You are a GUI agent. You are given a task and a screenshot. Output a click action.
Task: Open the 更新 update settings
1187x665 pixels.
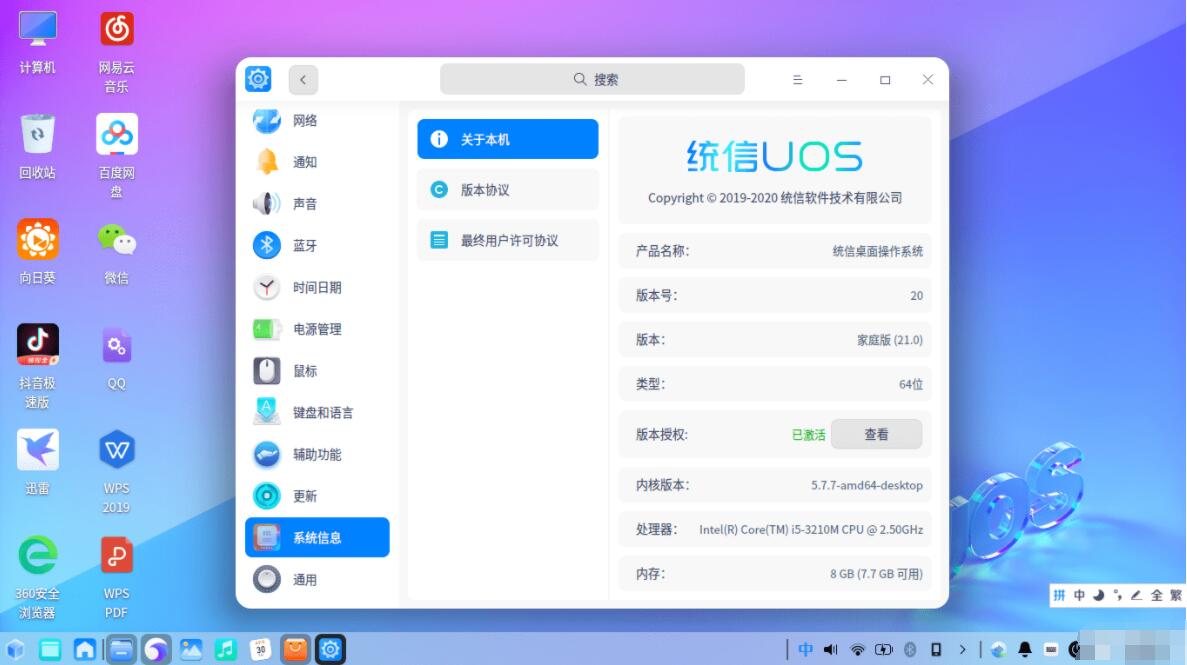[x=317, y=496]
